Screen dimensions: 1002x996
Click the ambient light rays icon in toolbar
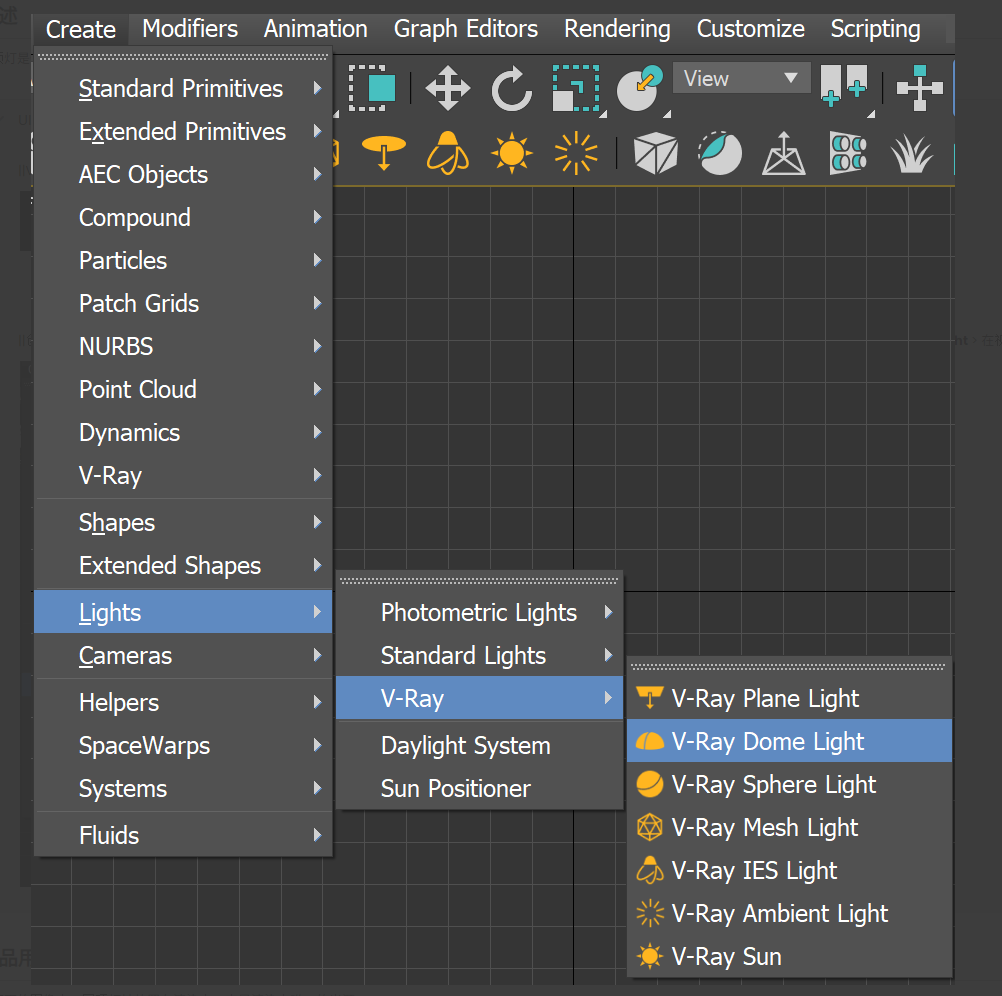click(576, 153)
